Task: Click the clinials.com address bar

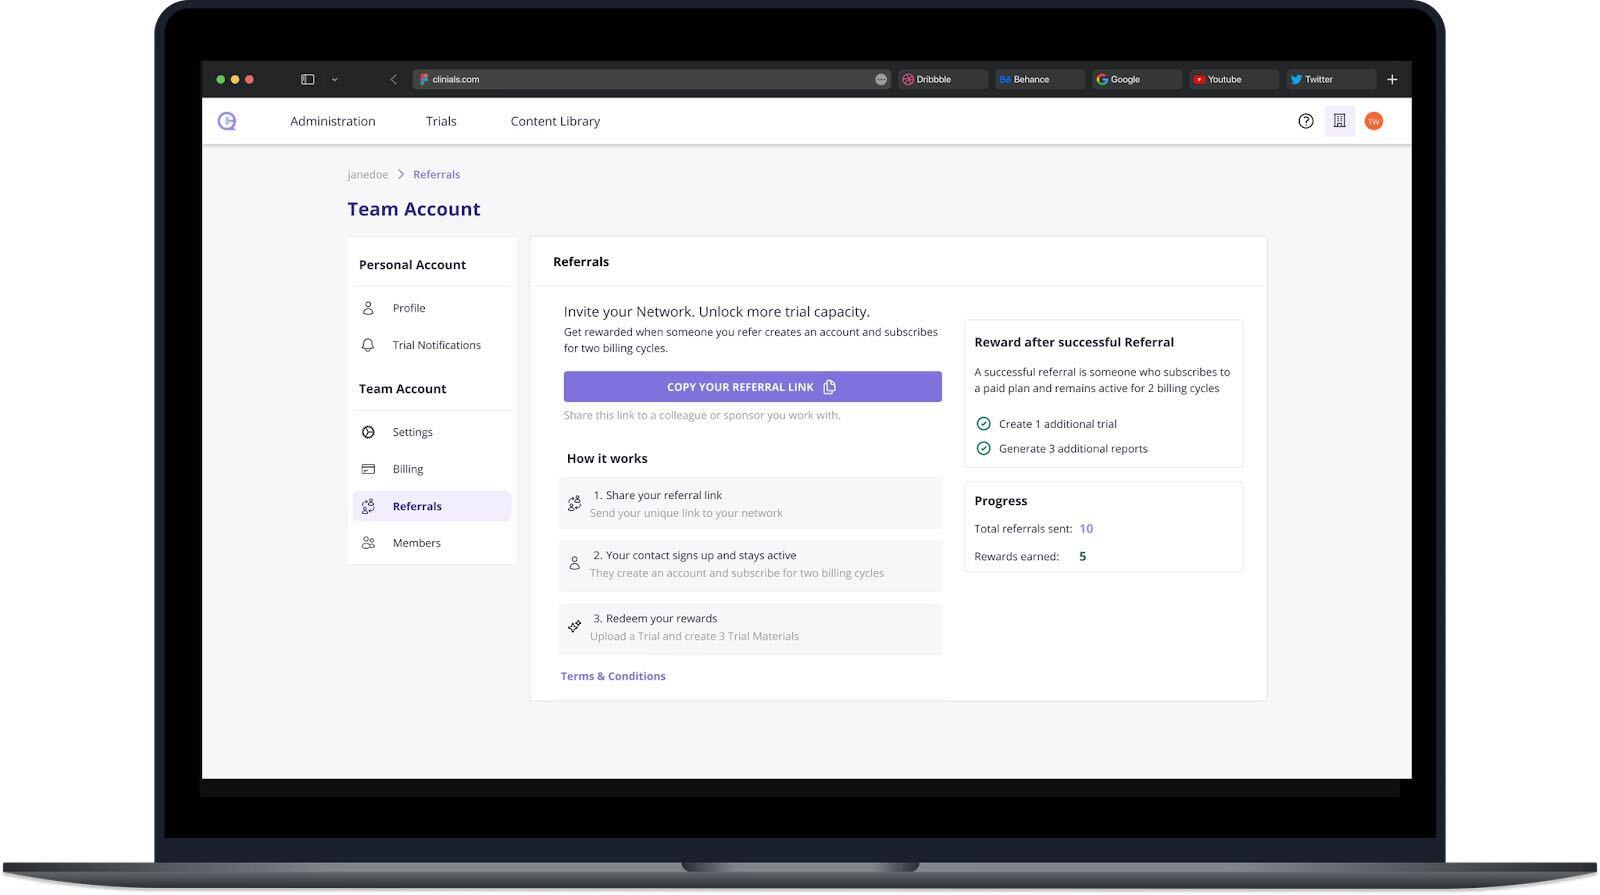Action: pyautogui.click(x=651, y=79)
